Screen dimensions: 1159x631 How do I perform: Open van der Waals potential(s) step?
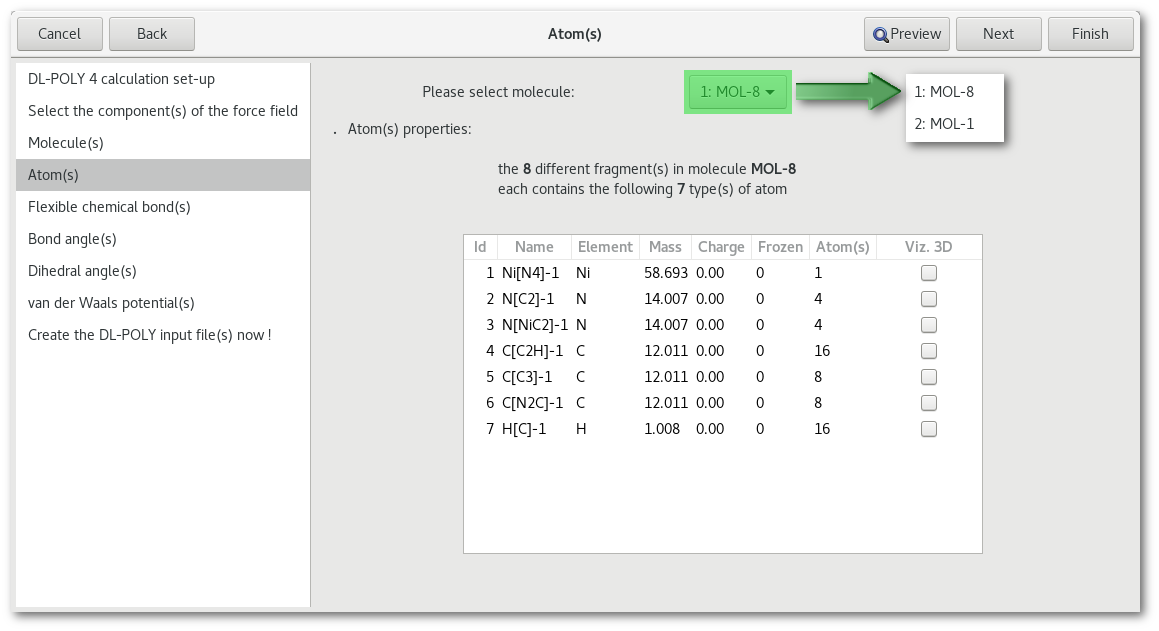point(111,303)
